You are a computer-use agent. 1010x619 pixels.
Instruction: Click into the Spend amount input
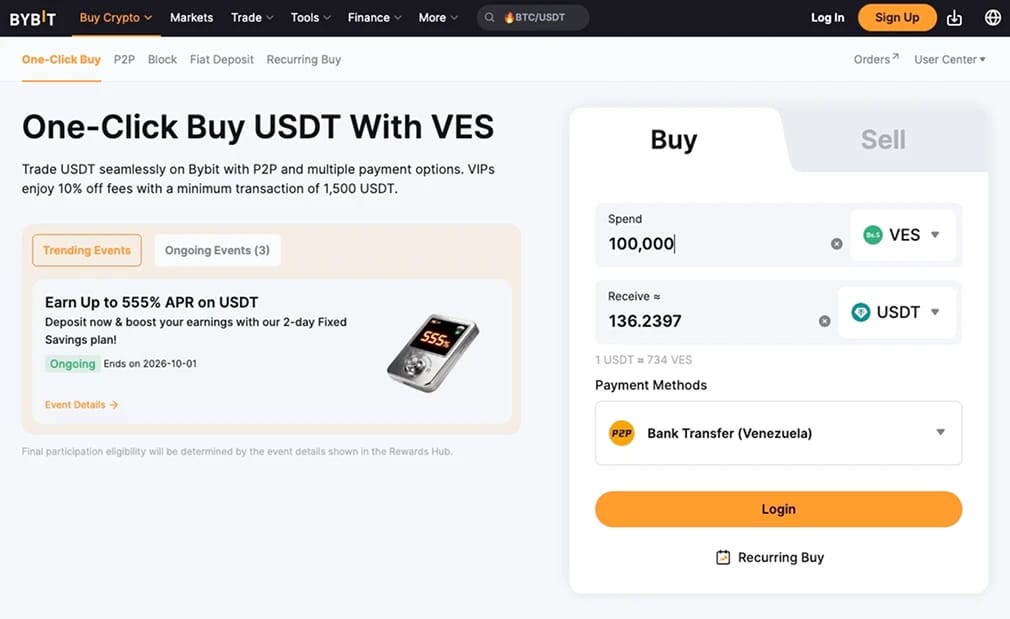(x=715, y=243)
